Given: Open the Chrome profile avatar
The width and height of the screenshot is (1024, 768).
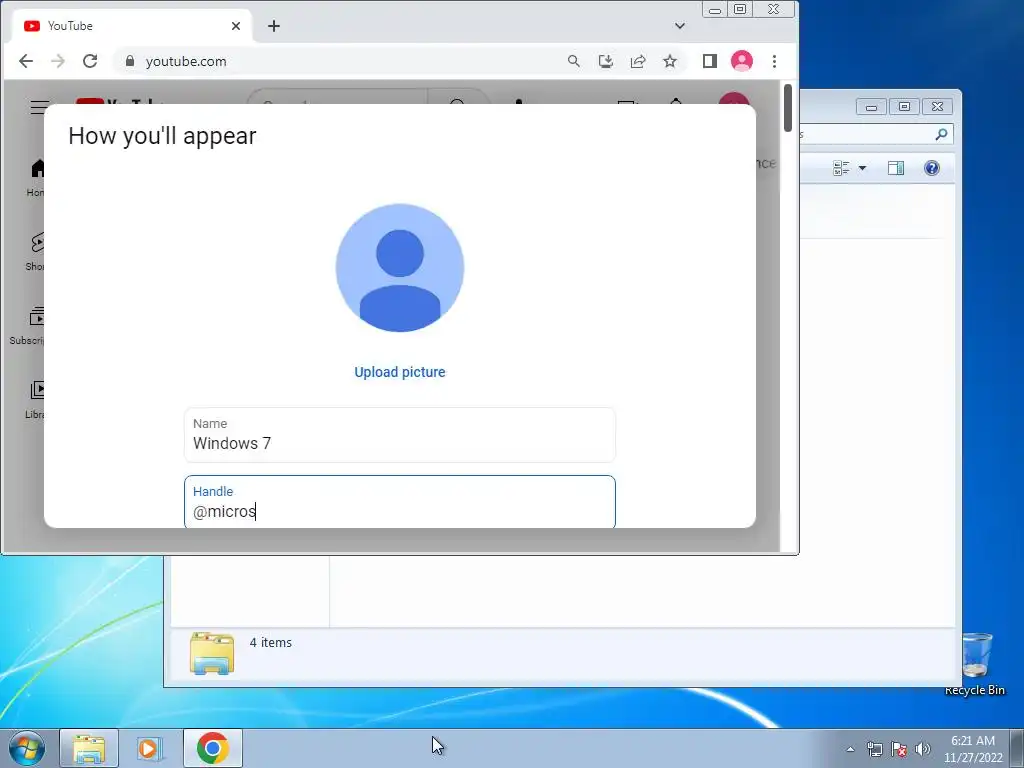Looking at the screenshot, I should [742, 61].
